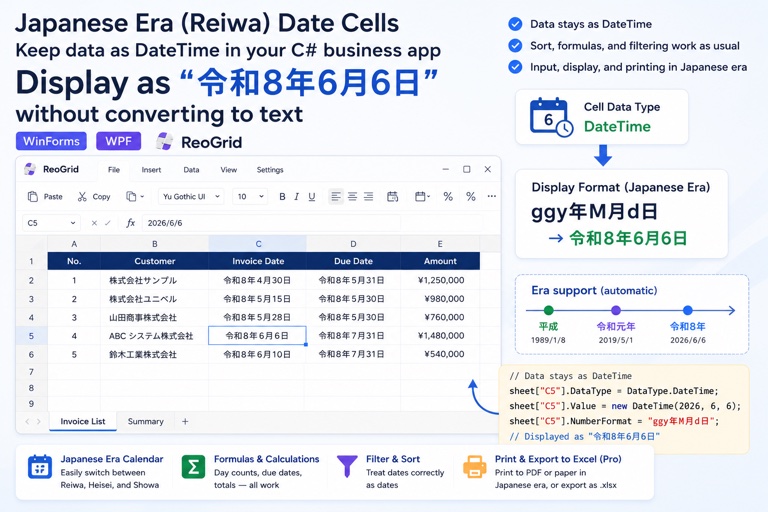768x512 pixels.
Task: Click the Heisei 1989/1/8 timeline dot
Action: pos(549,310)
